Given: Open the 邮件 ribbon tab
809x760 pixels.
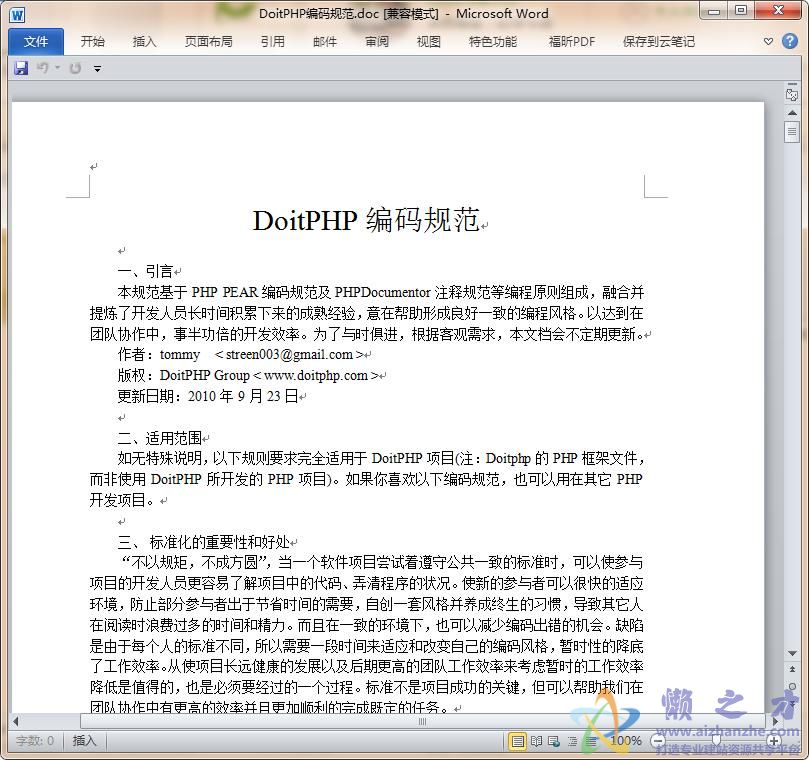Looking at the screenshot, I should (325, 41).
